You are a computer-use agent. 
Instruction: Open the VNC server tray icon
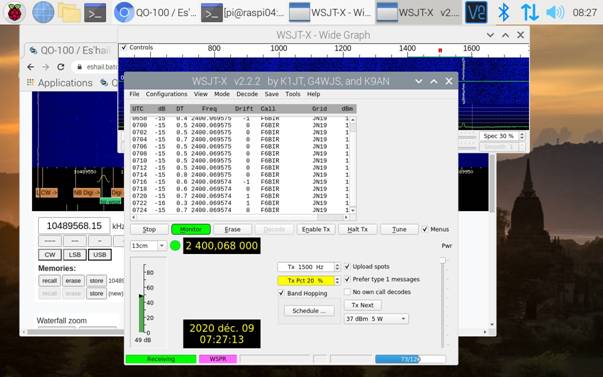476,12
